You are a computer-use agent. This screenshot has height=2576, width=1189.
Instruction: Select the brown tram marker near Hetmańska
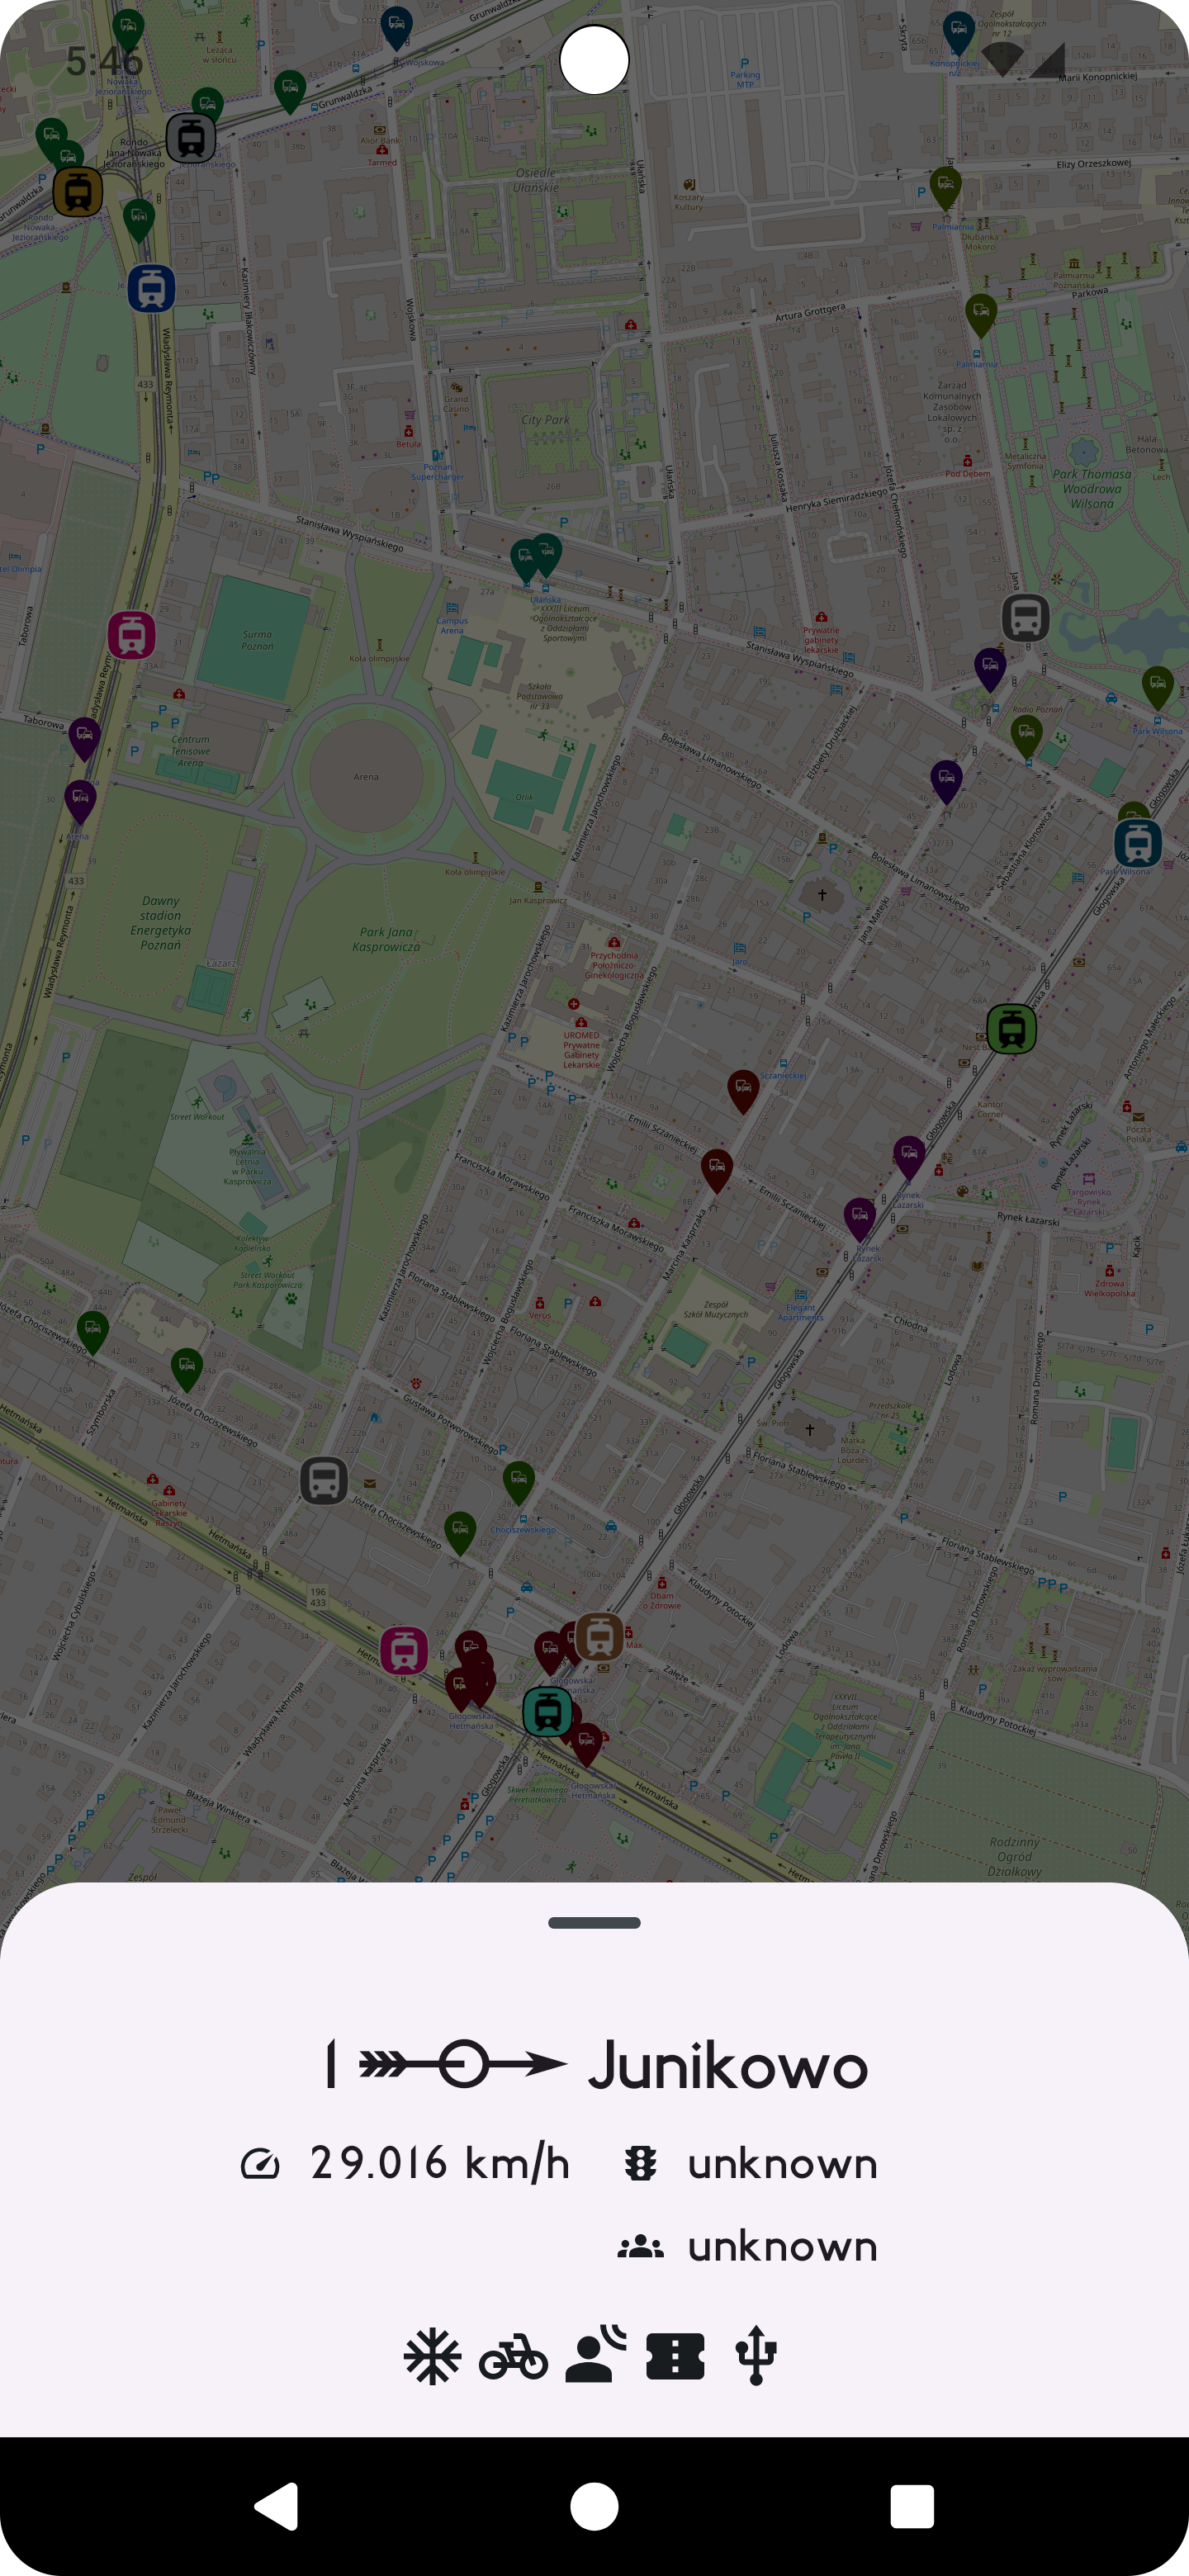point(600,1636)
